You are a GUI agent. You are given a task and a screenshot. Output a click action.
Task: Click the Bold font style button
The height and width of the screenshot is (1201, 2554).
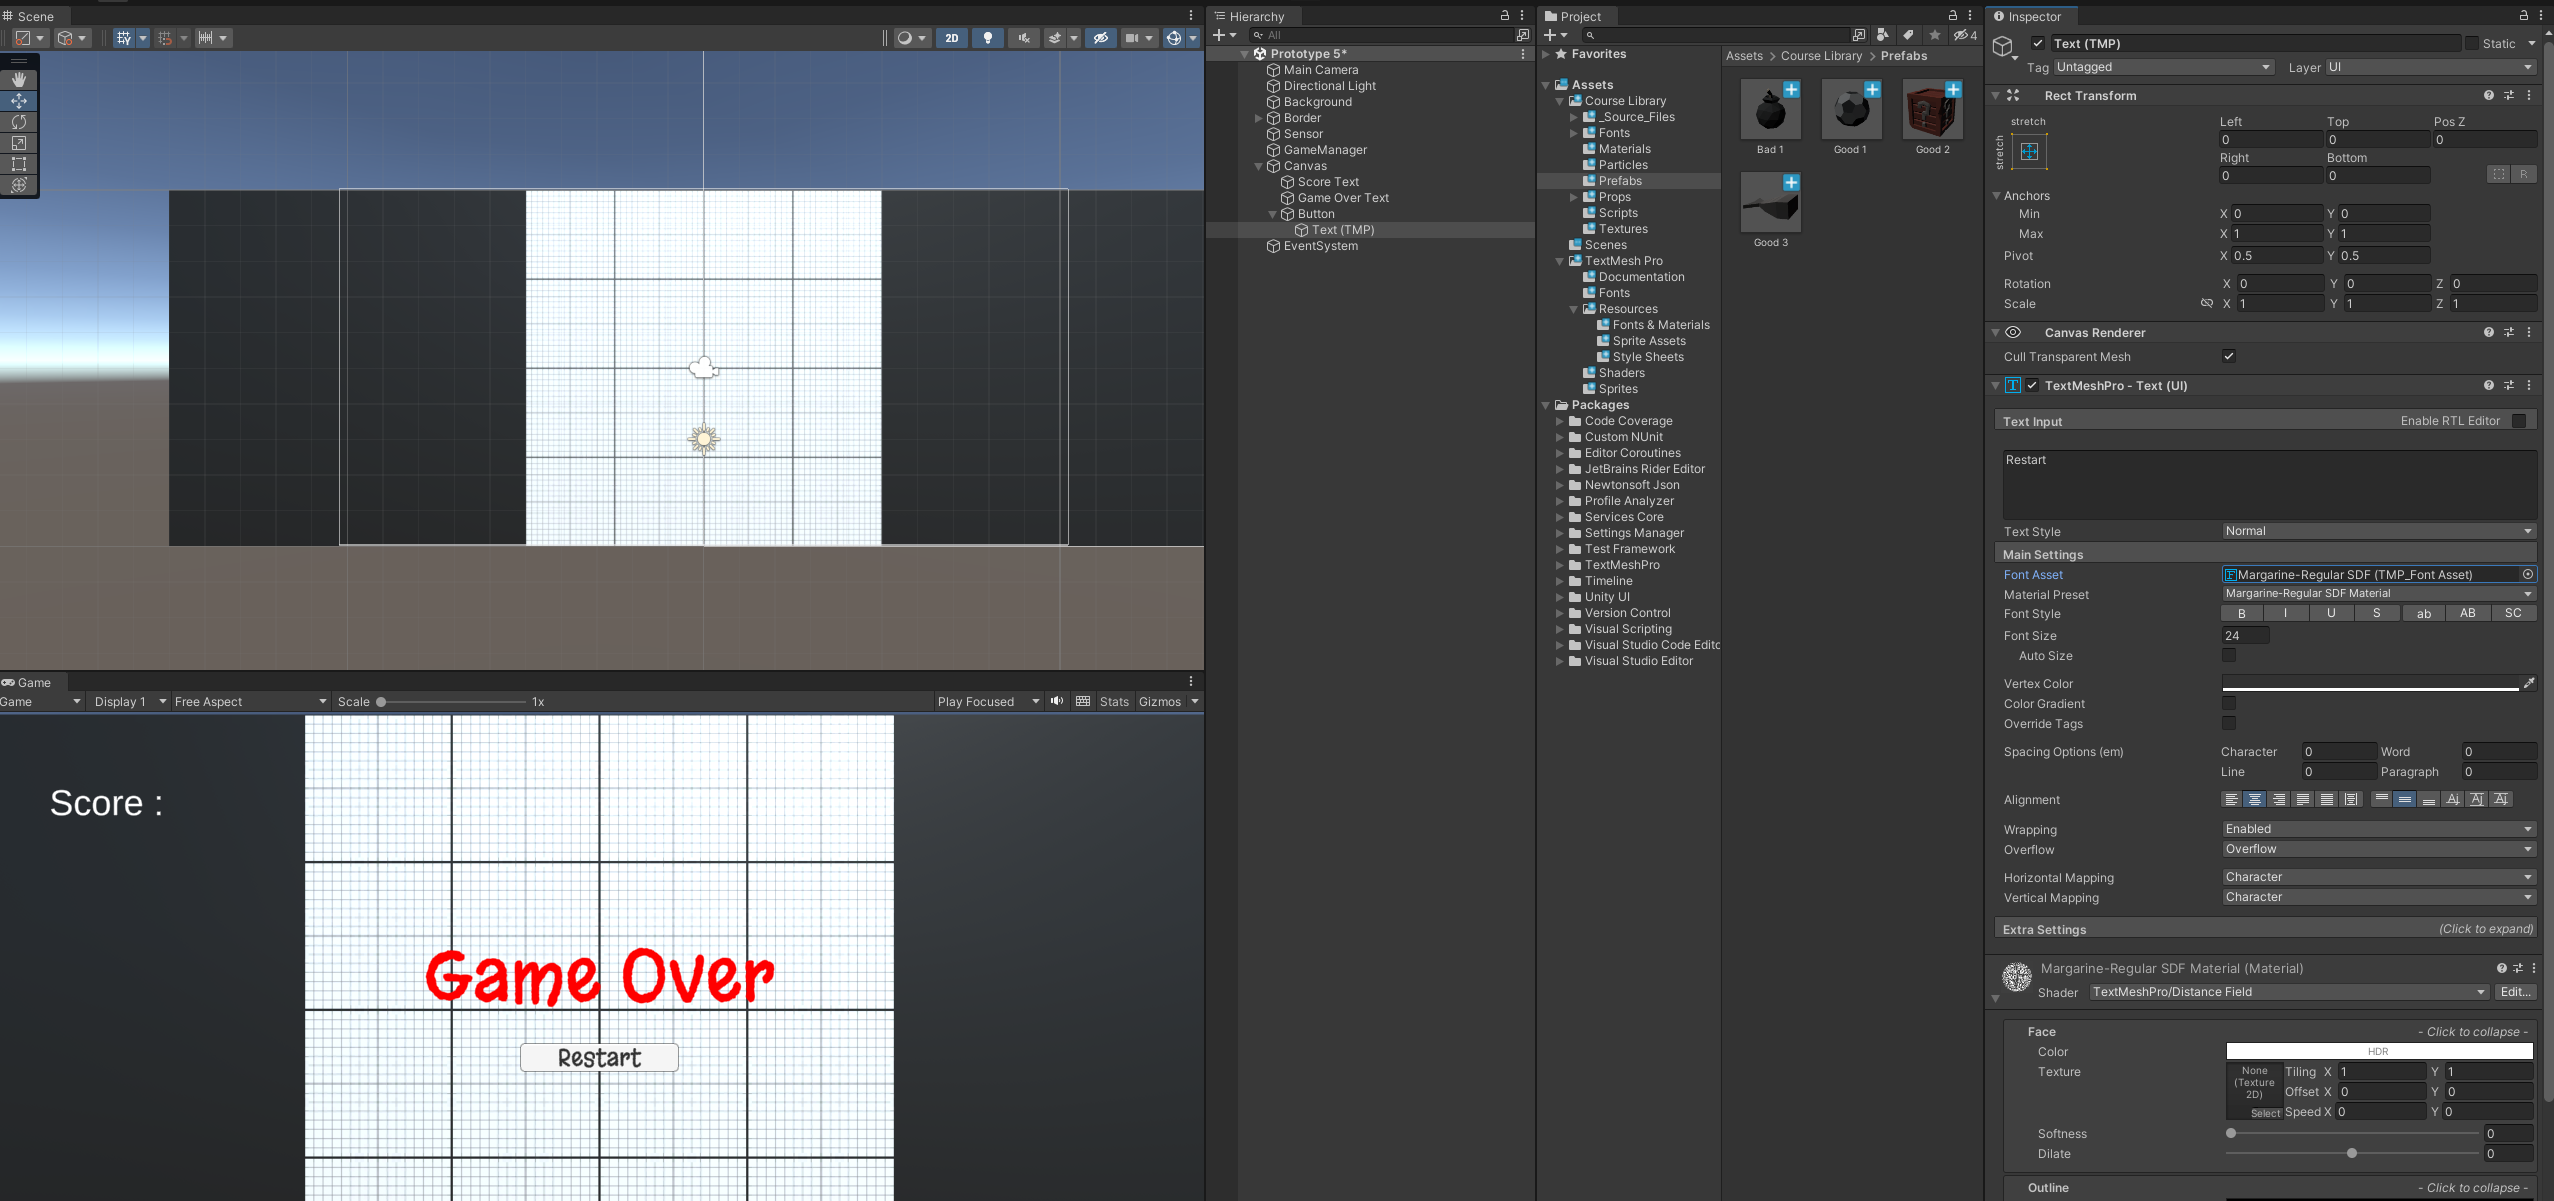pyautogui.click(x=2241, y=613)
